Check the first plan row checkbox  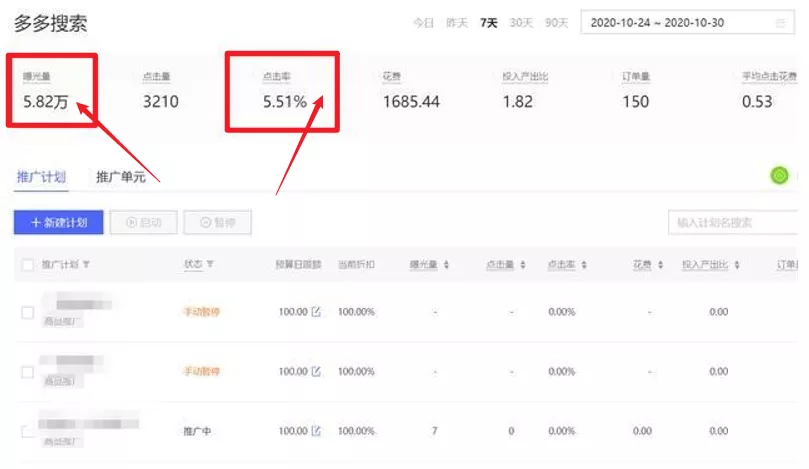[28, 312]
